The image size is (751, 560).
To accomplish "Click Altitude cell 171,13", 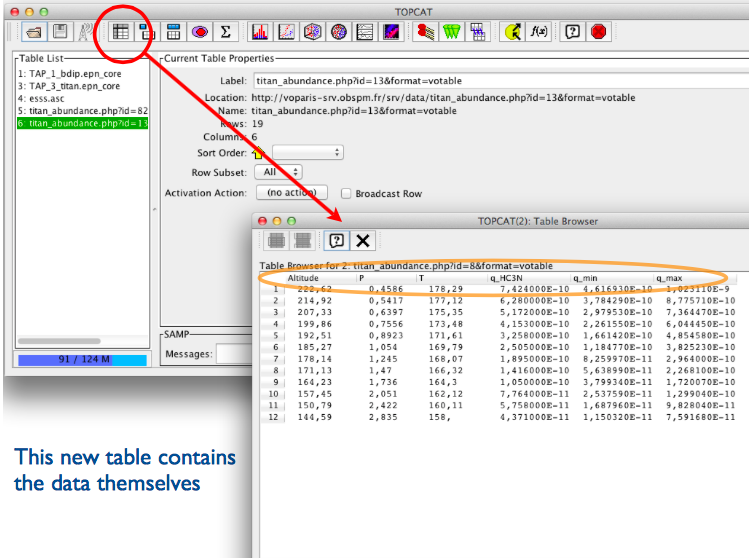I will tap(315, 371).
